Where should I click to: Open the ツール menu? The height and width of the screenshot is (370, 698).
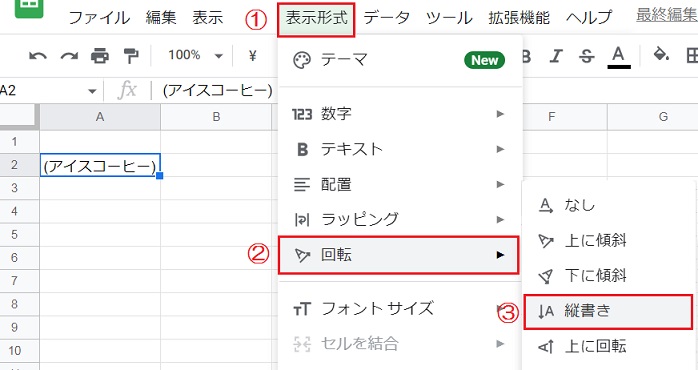(449, 18)
